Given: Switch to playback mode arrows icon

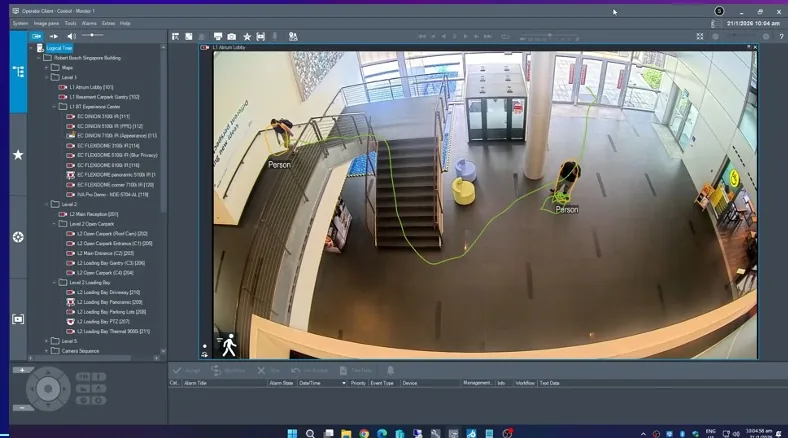Looking at the screenshot, I should coord(54,36).
